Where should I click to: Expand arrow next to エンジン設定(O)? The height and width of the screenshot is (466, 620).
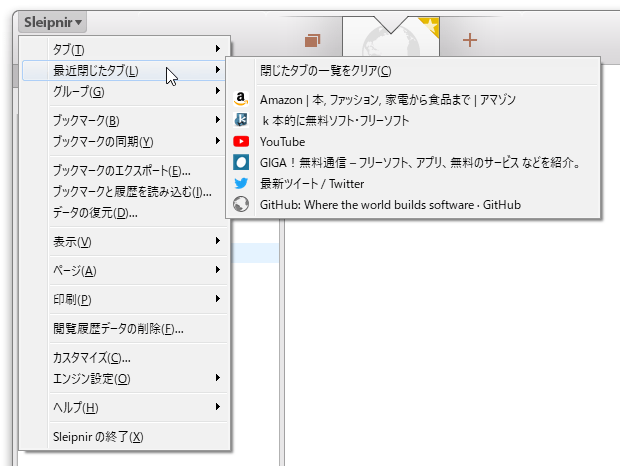click(x=218, y=377)
